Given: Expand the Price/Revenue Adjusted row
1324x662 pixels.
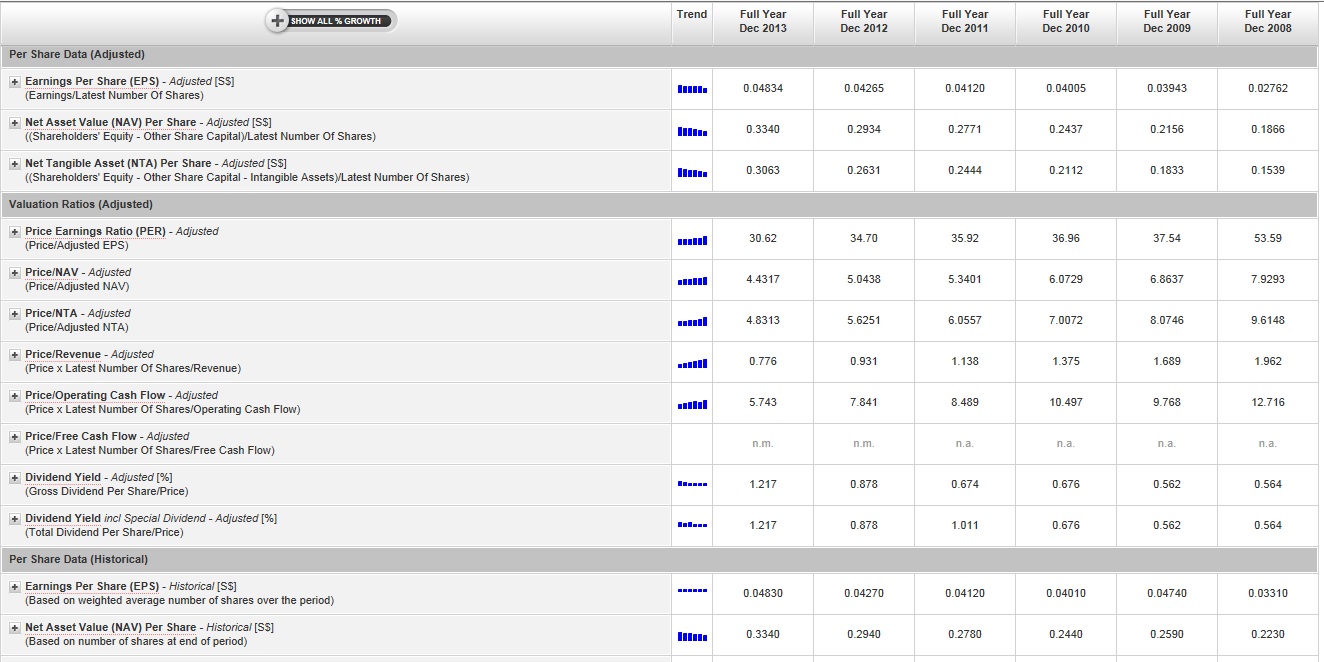Looking at the screenshot, I should pos(15,354).
